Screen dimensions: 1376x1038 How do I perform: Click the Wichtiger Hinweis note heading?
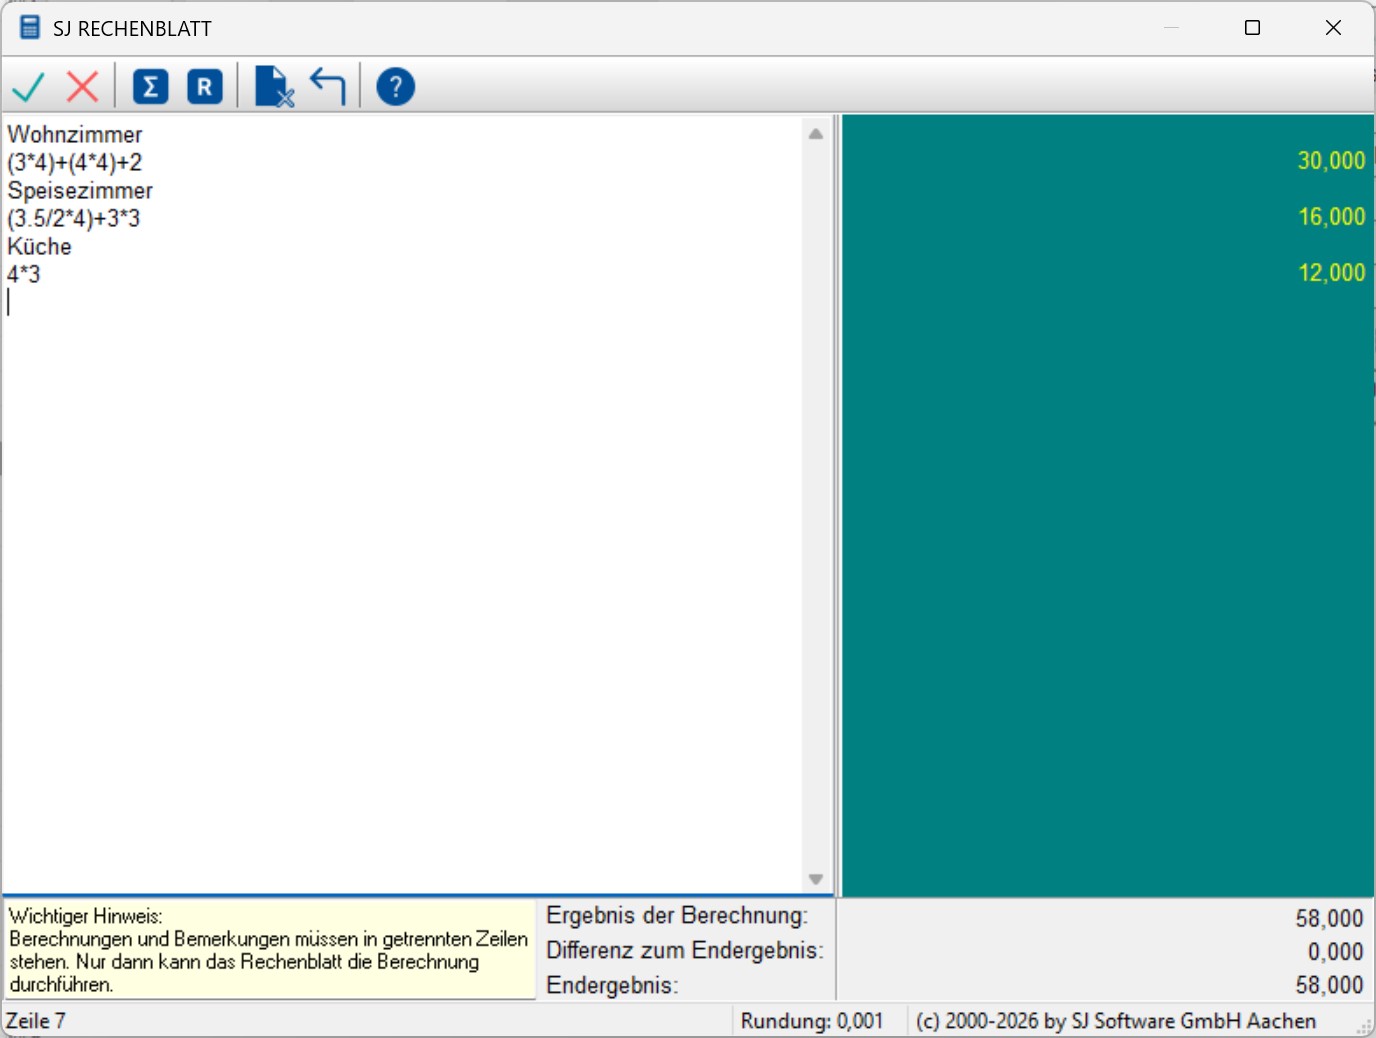pos(86,916)
